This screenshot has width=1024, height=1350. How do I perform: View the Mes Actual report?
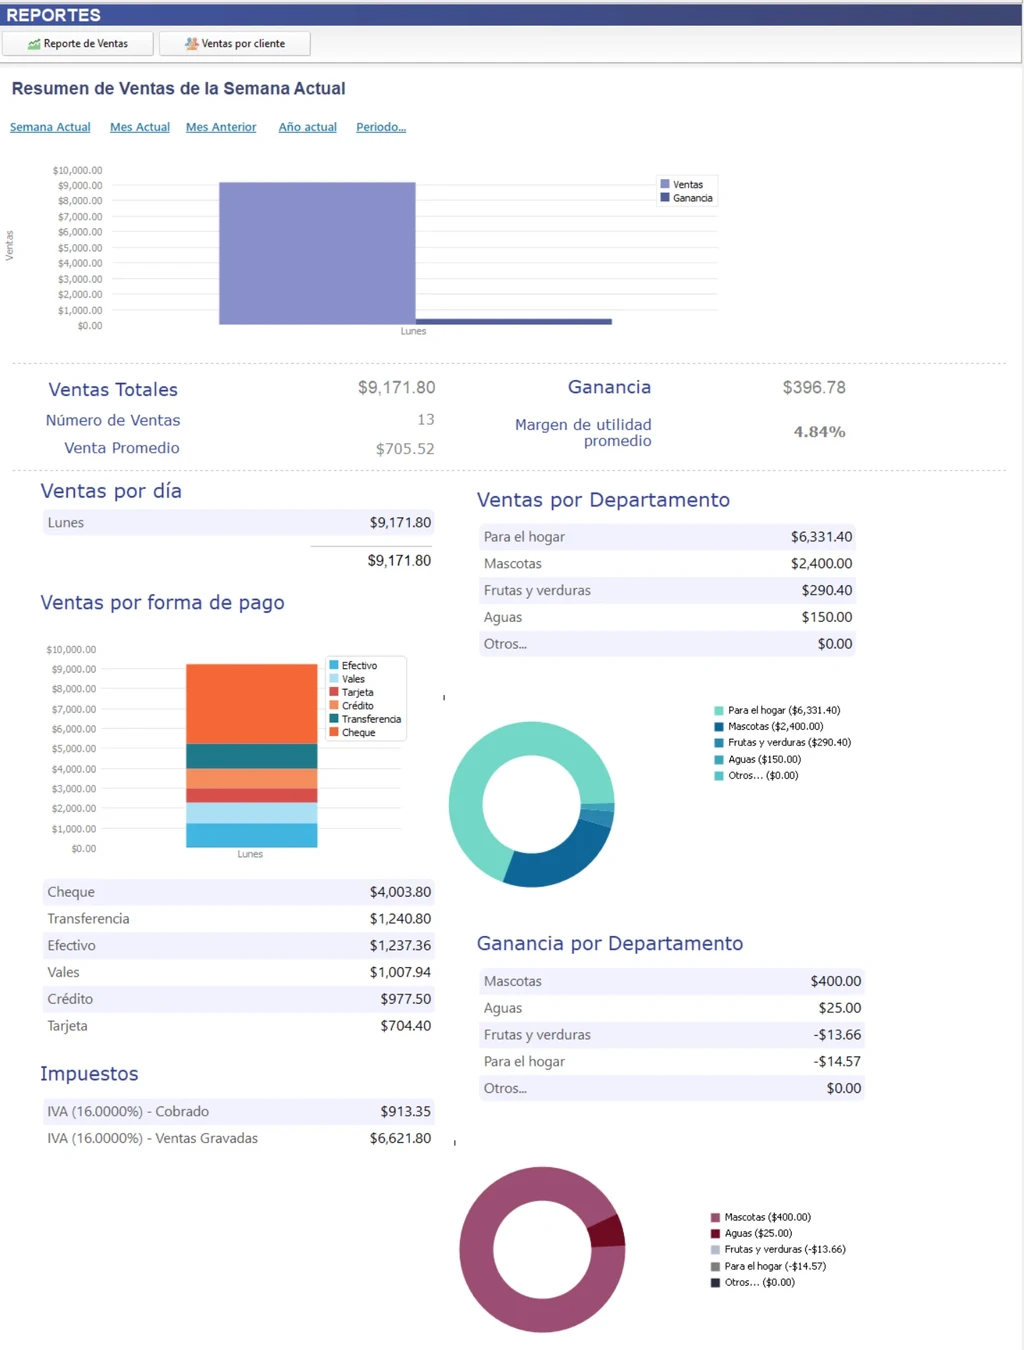click(139, 127)
